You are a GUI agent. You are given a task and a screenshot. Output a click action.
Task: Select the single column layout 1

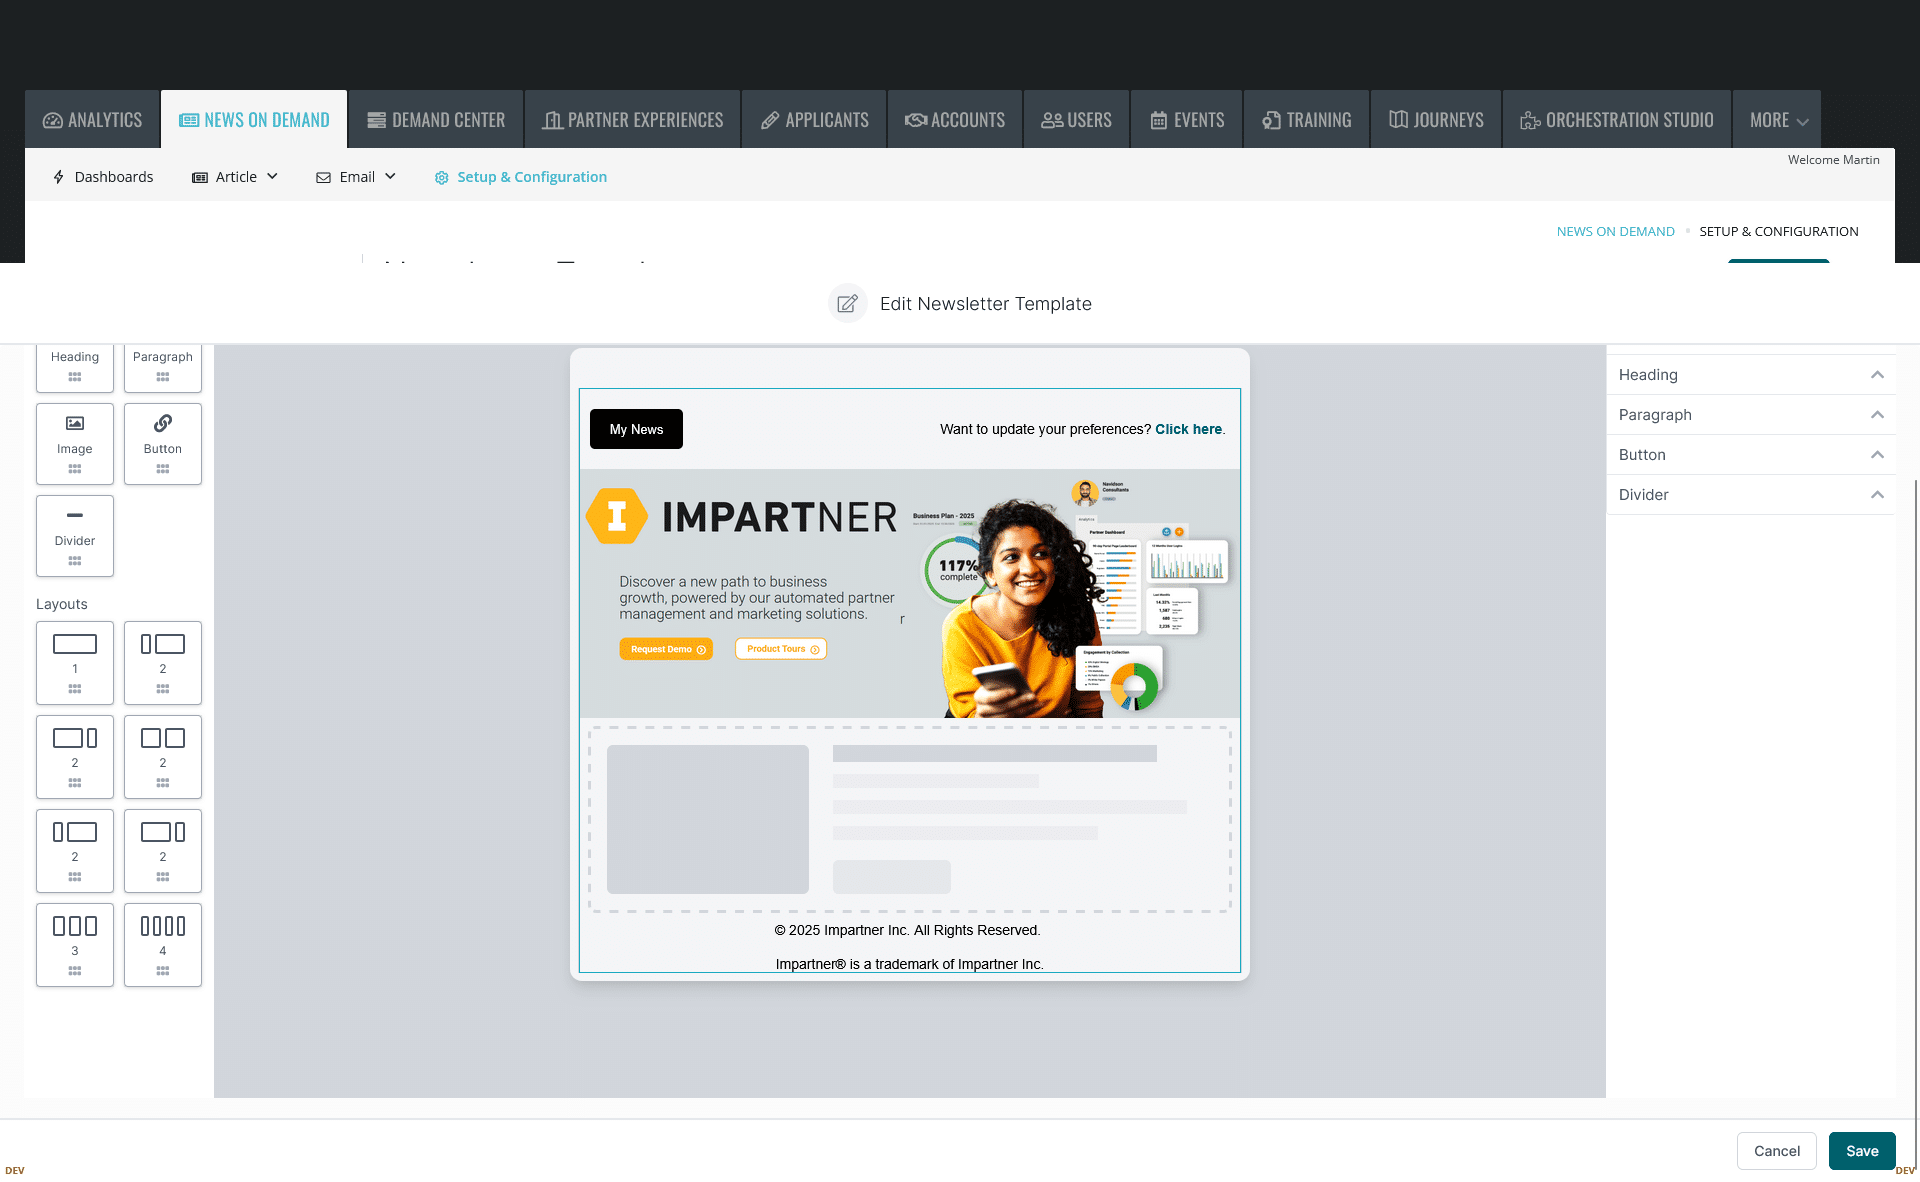pyautogui.click(x=75, y=663)
